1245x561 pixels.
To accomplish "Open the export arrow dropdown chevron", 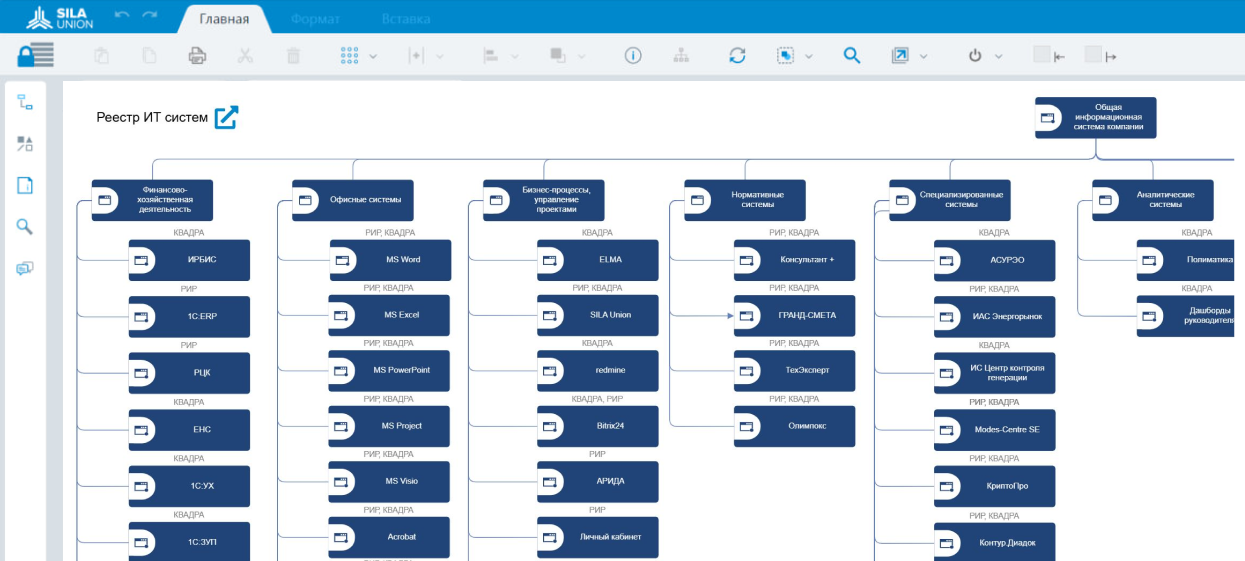I will 924,57.
